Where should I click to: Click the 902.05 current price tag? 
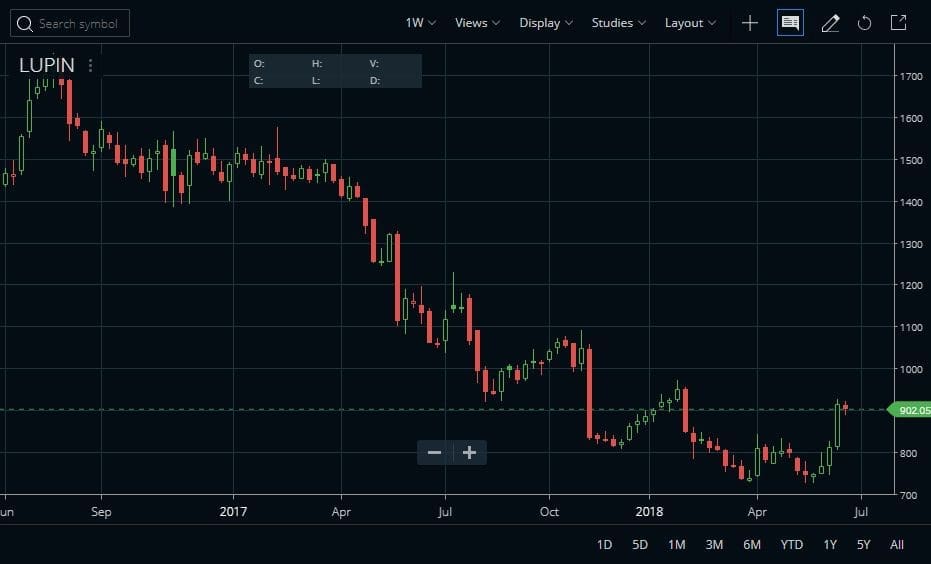(910, 410)
